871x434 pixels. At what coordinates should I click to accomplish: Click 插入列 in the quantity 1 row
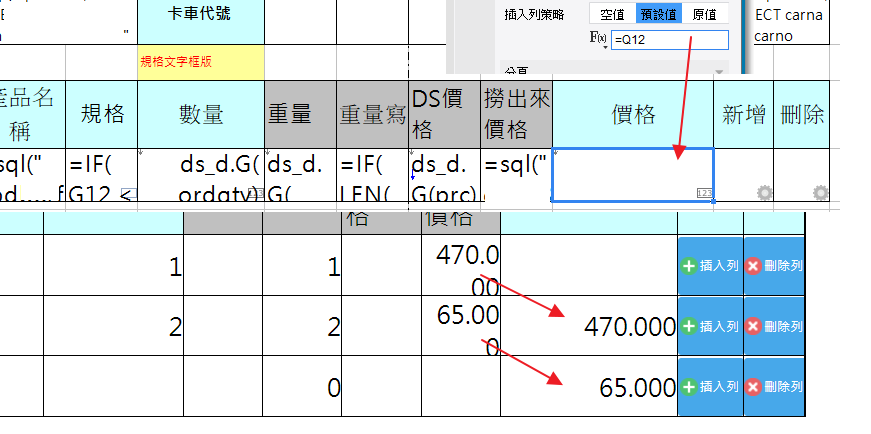[710, 266]
